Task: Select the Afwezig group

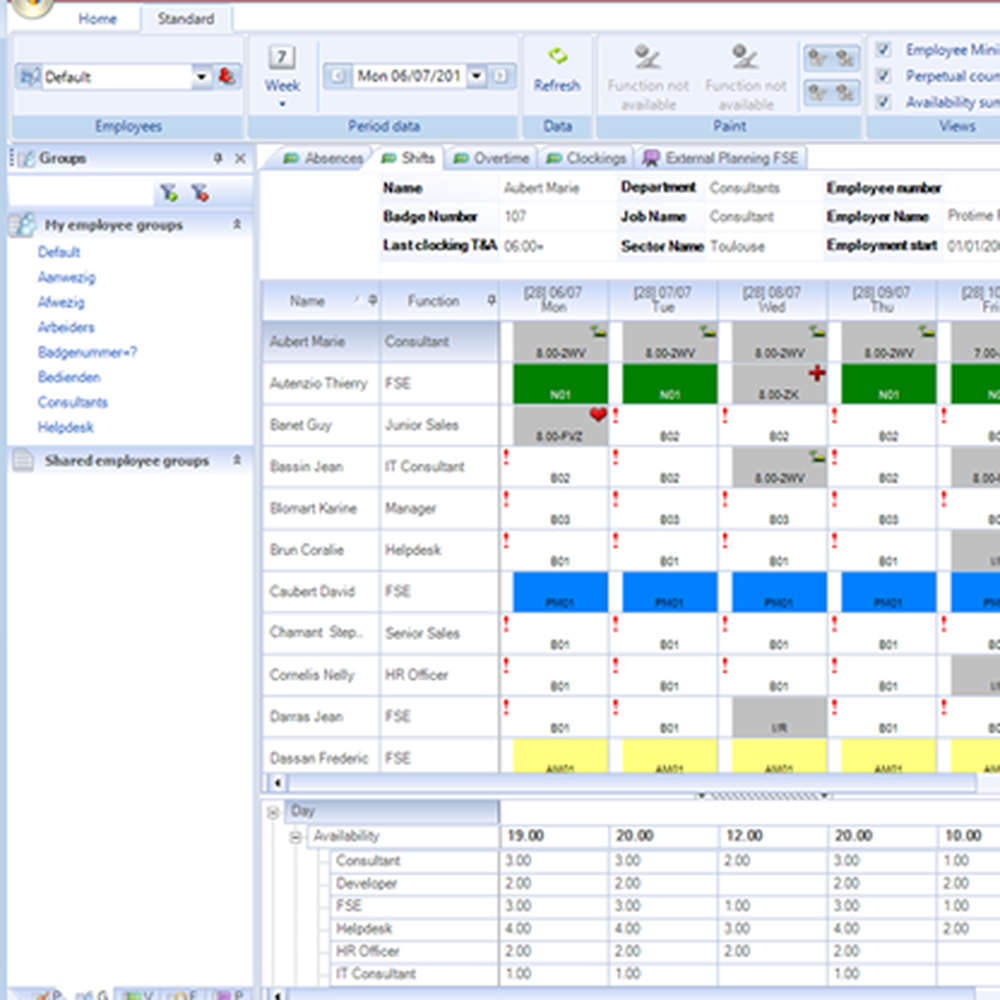Action: [61, 302]
